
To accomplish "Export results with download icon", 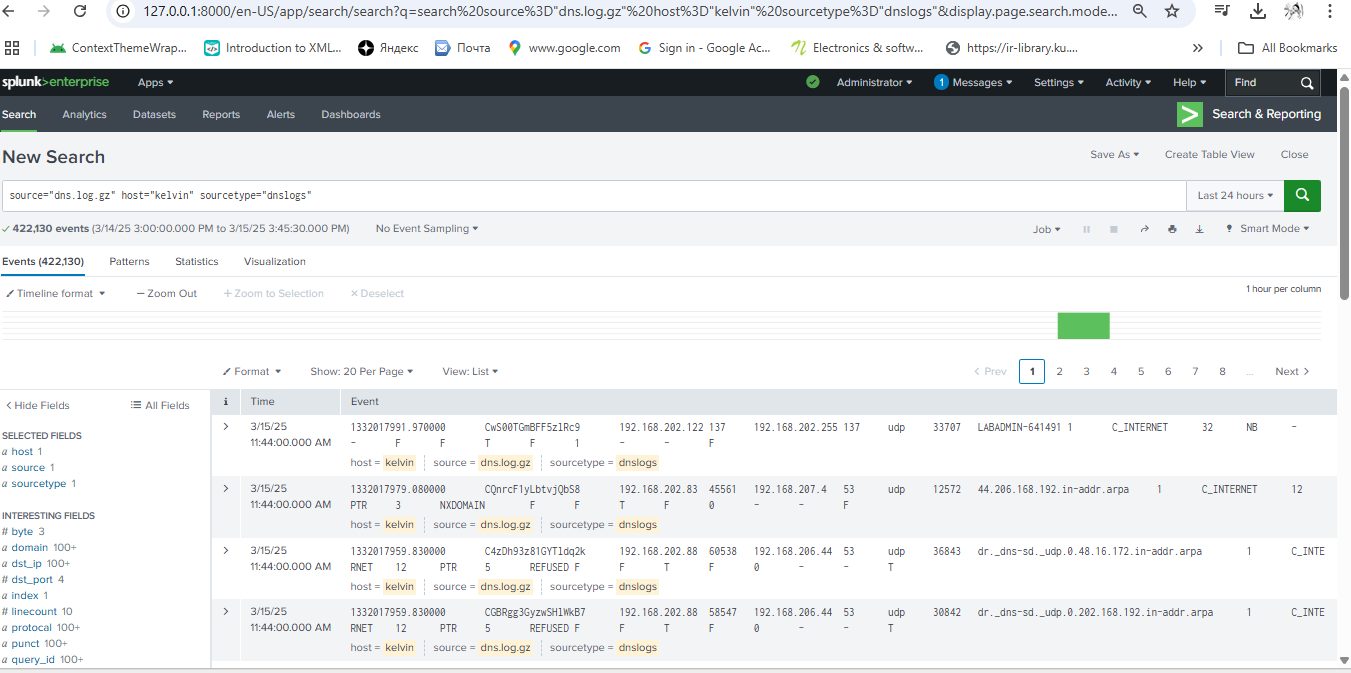I will click(x=1200, y=229).
